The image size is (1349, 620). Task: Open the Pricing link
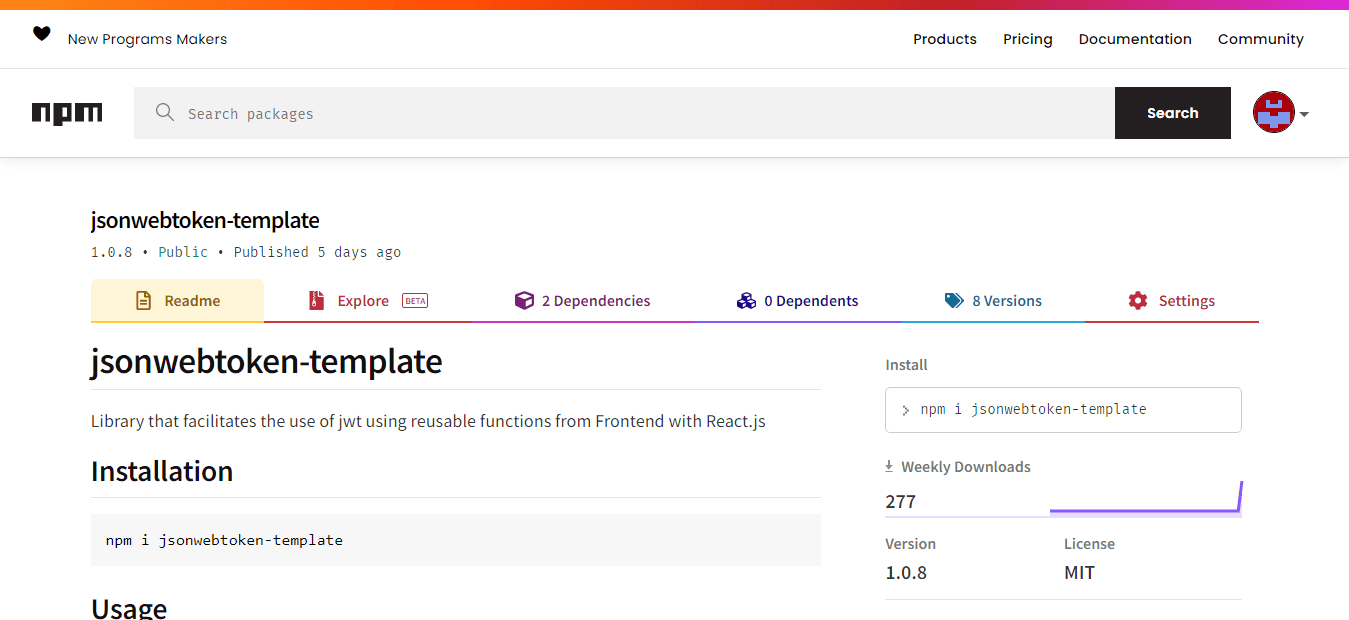click(1028, 39)
